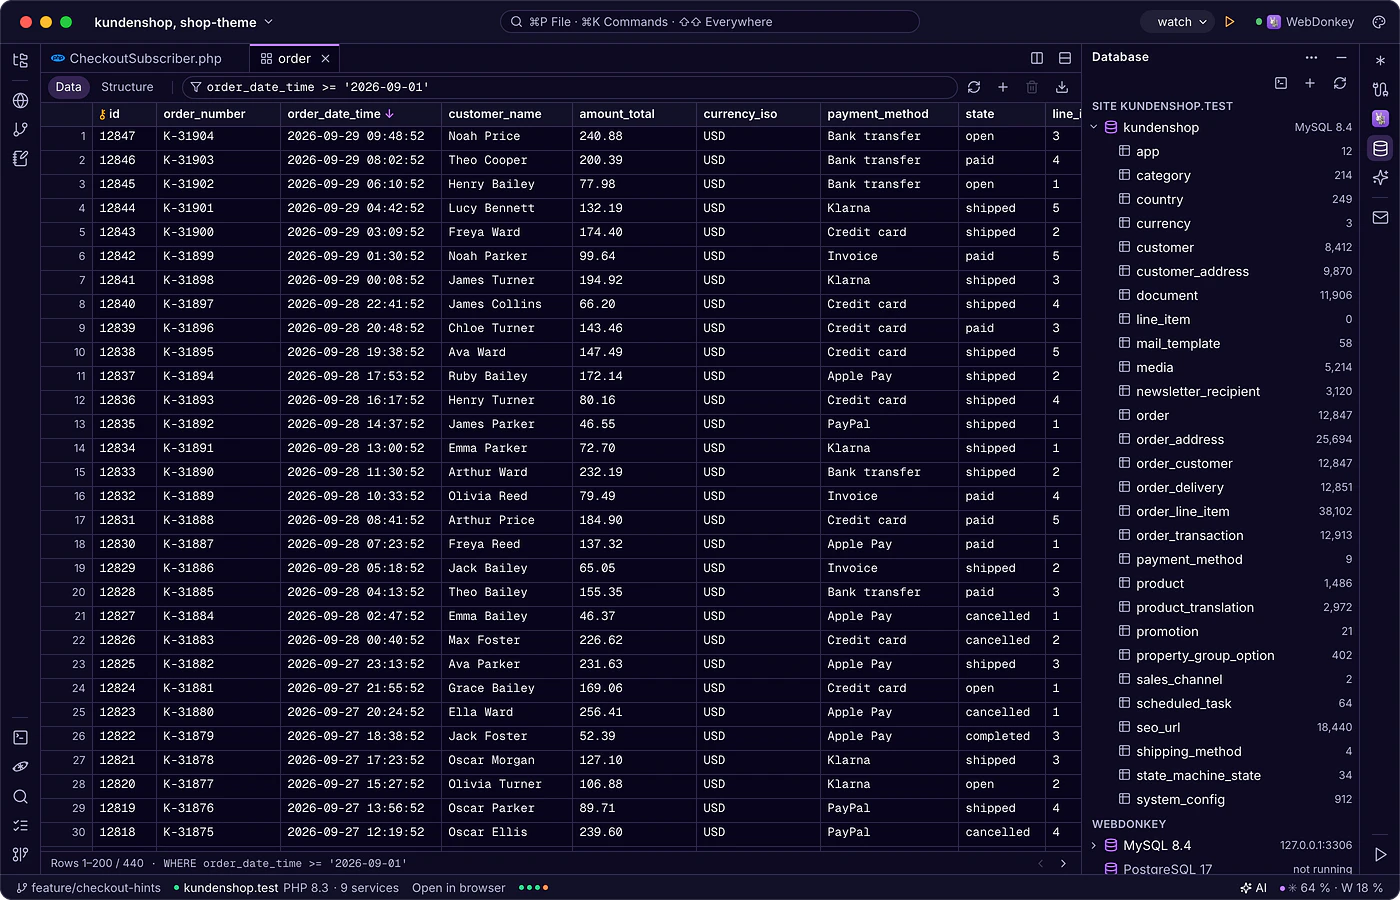
Task: Add a new row to the order table
Action: pos(1003,87)
